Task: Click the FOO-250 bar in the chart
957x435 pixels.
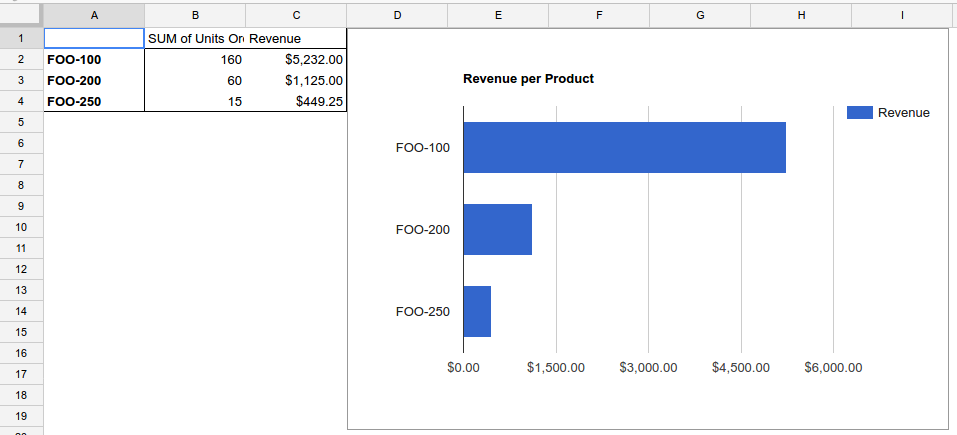Action: tap(477, 311)
